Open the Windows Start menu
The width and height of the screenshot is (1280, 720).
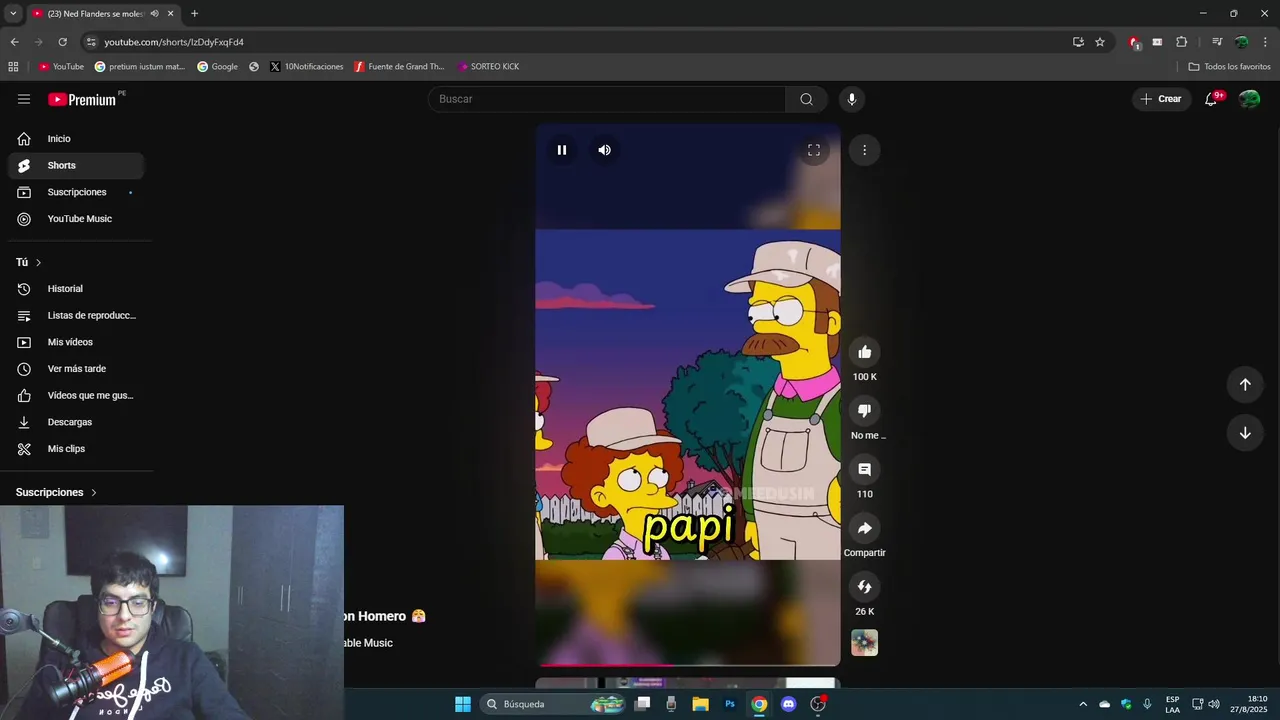[x=463, y=704]
